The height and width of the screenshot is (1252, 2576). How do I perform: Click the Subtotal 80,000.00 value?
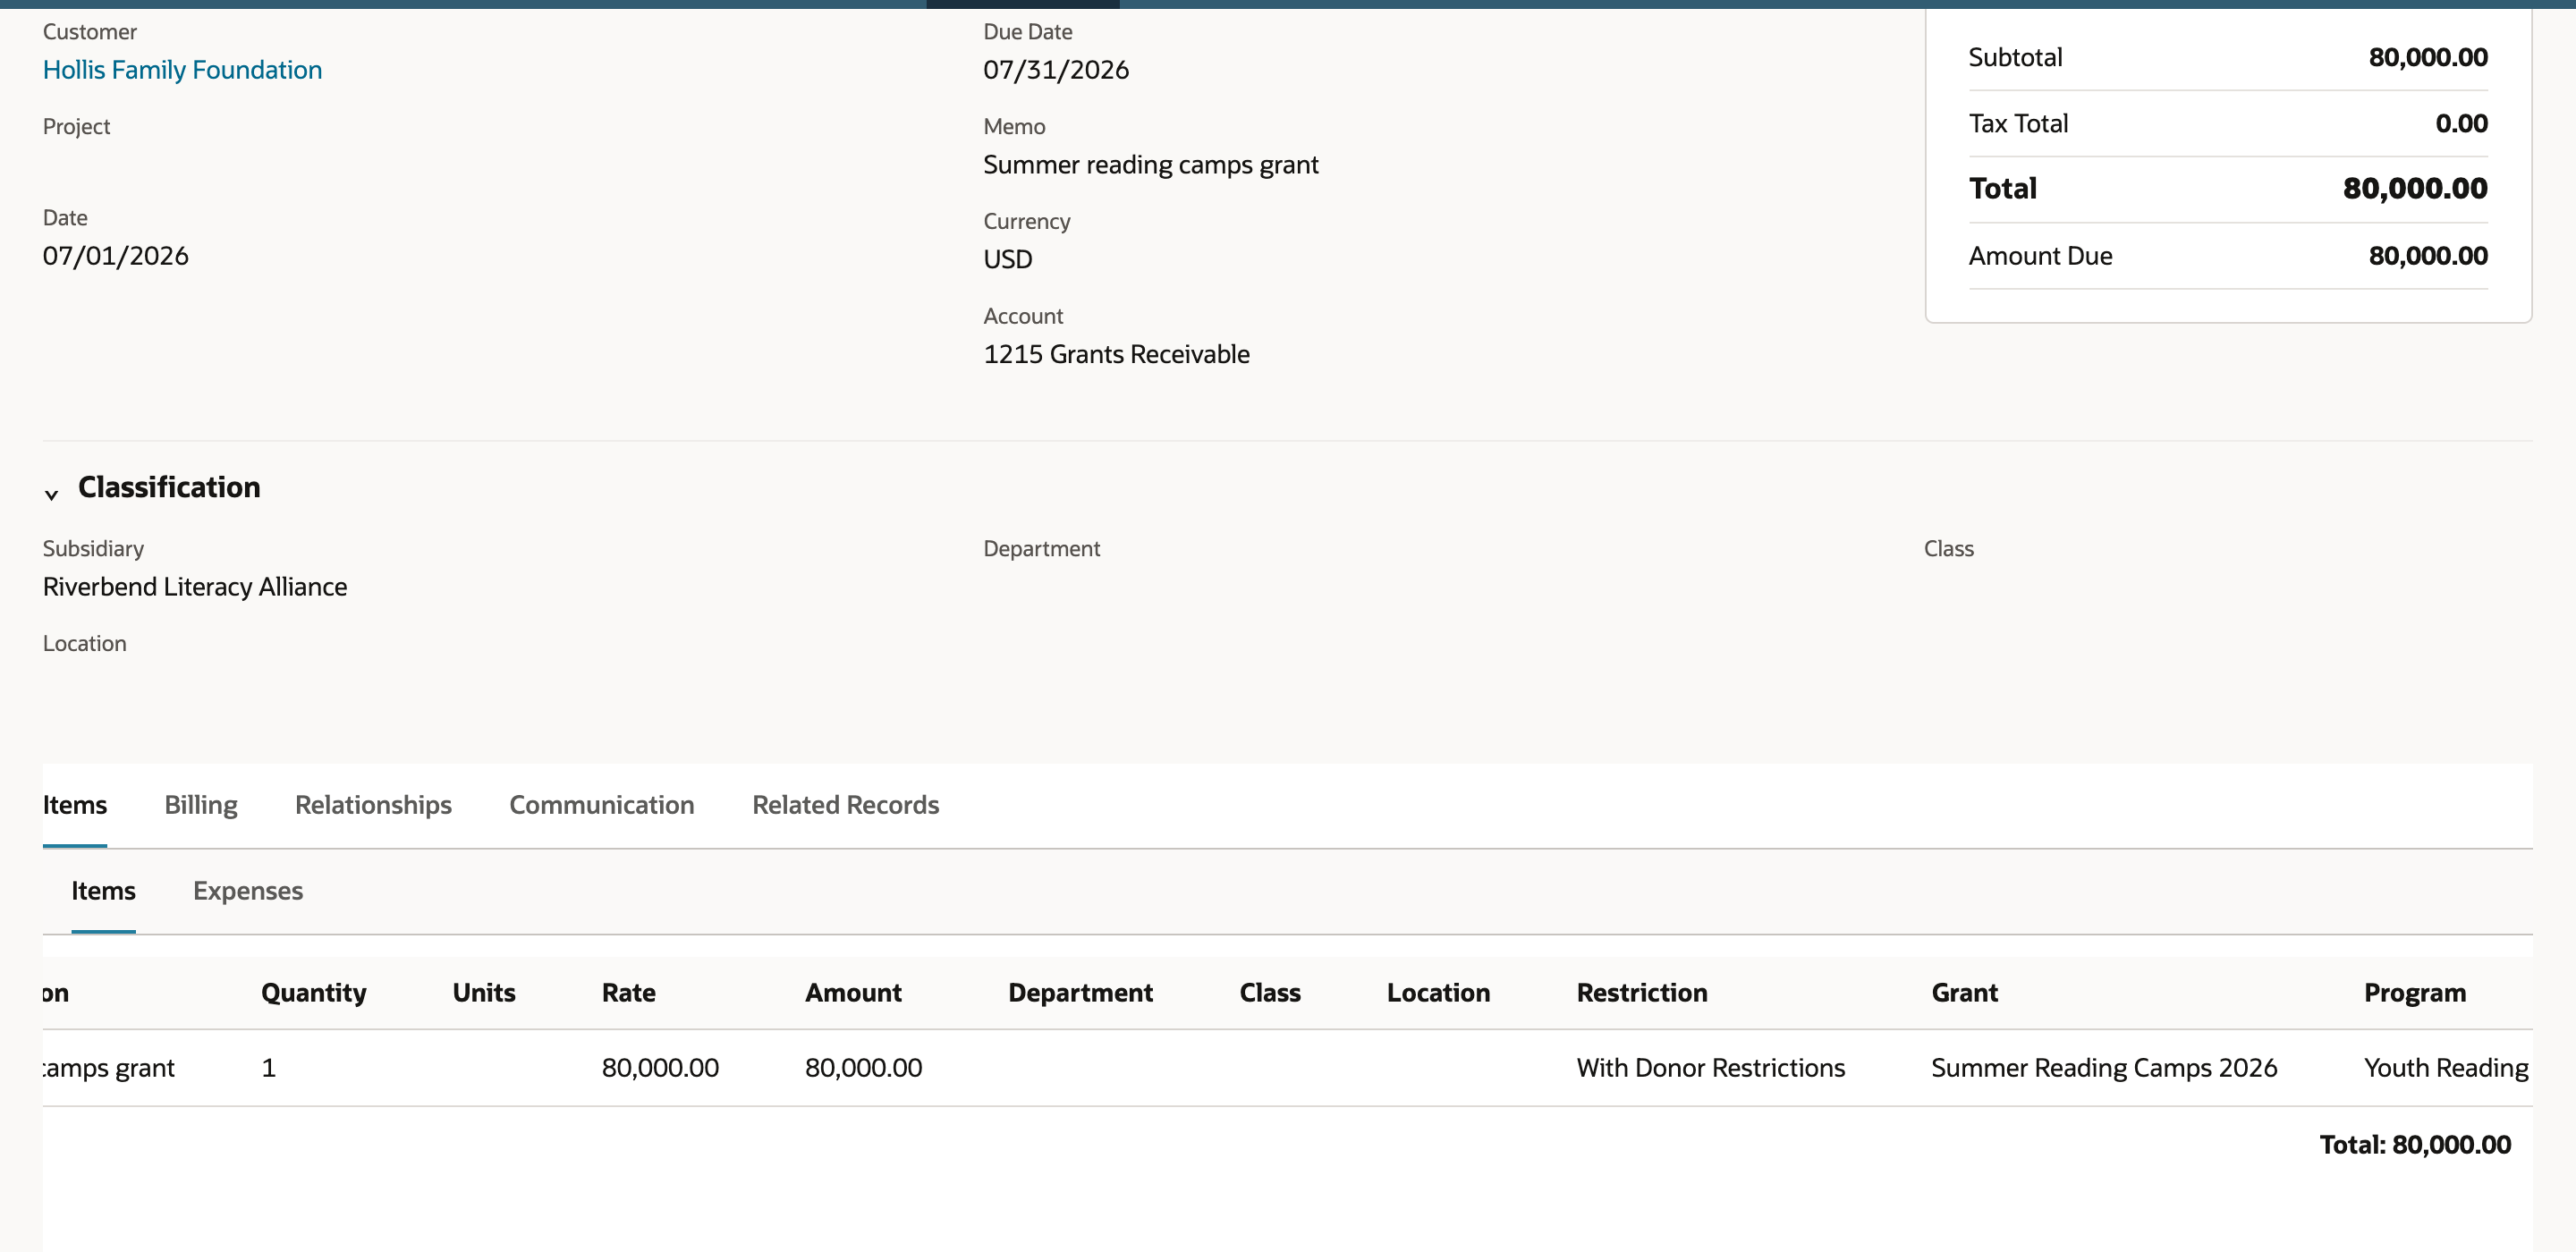pyautogui.click(x=2428, y=57)
